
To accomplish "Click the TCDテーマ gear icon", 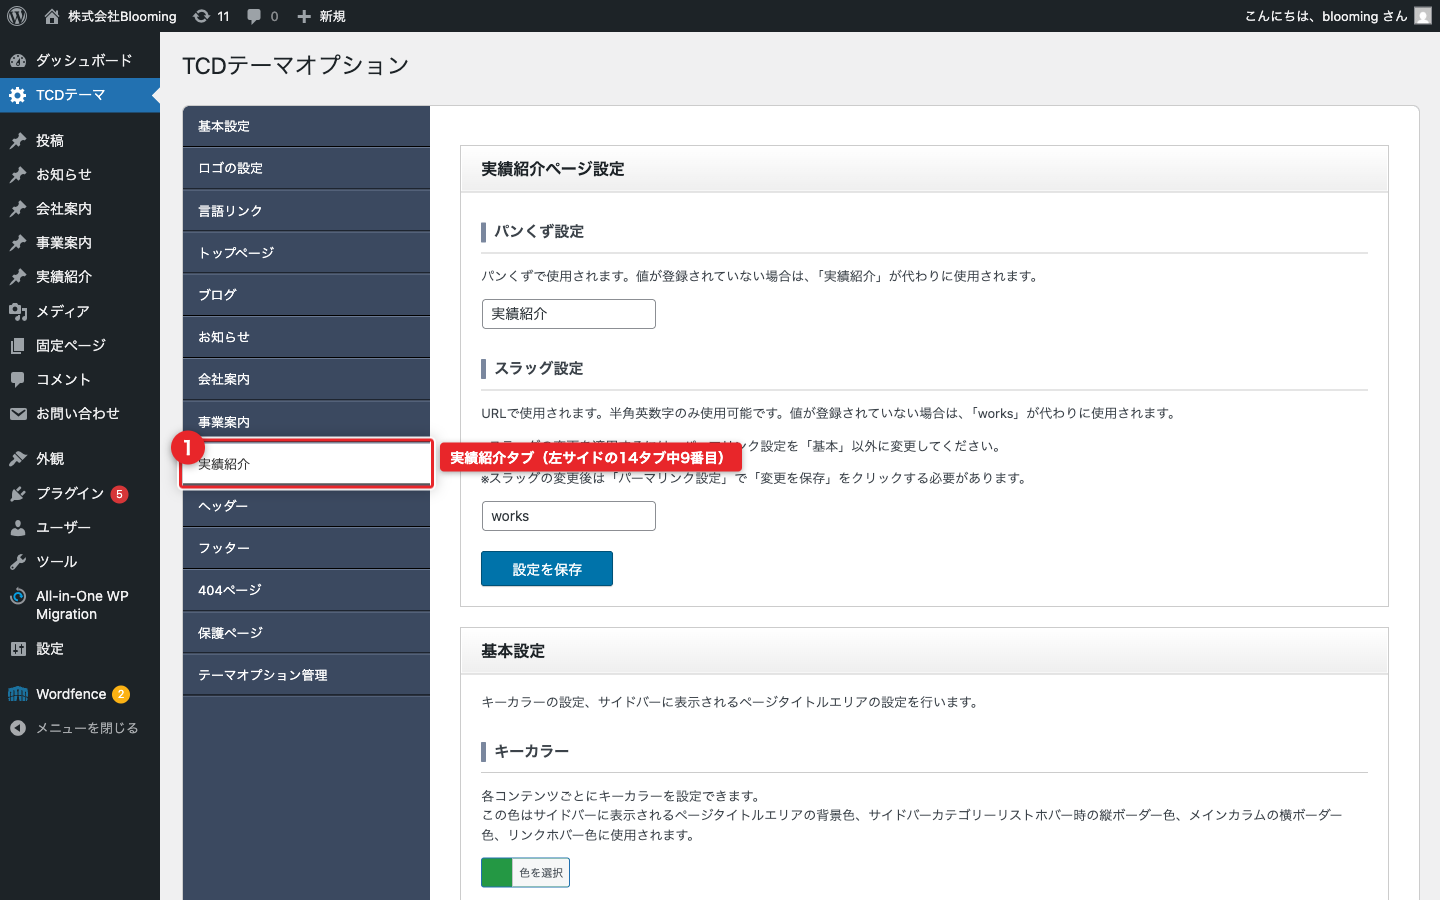I will tap(18, 95).
